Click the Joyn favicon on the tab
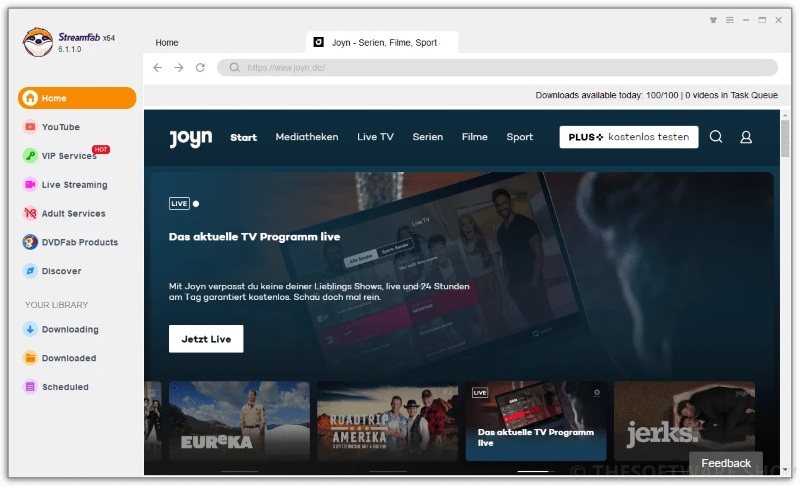800x486 pixels. (318, 42)
